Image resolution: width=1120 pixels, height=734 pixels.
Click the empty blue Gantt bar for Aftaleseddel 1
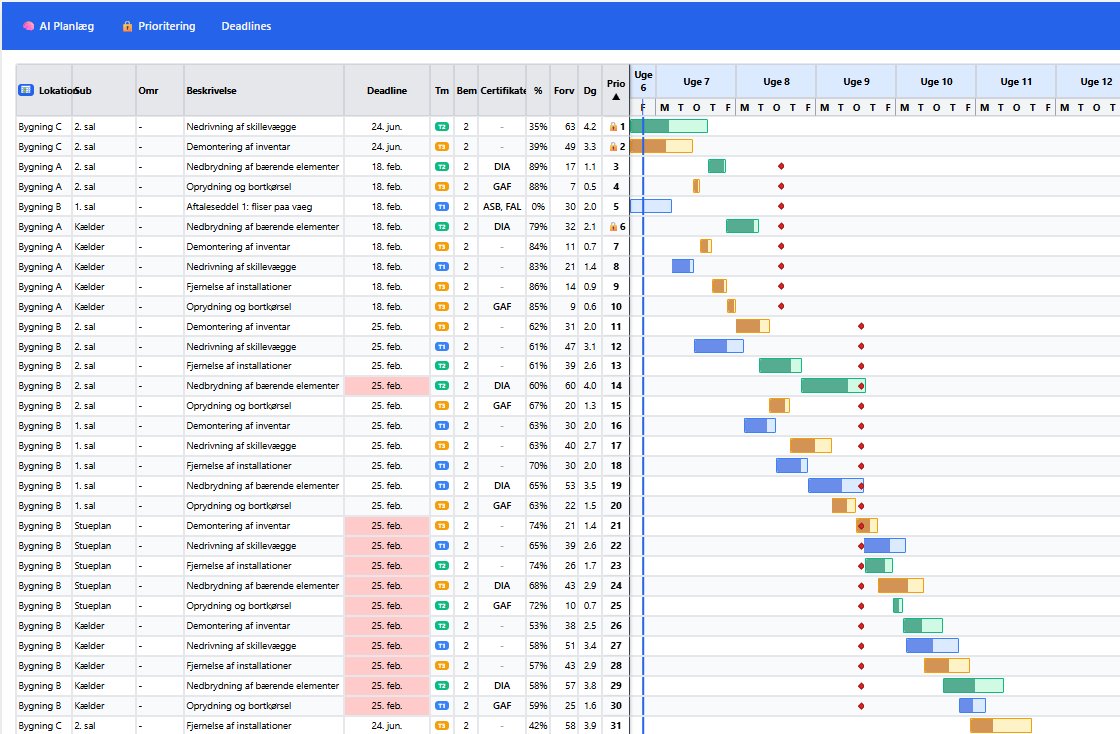[652, 206]
